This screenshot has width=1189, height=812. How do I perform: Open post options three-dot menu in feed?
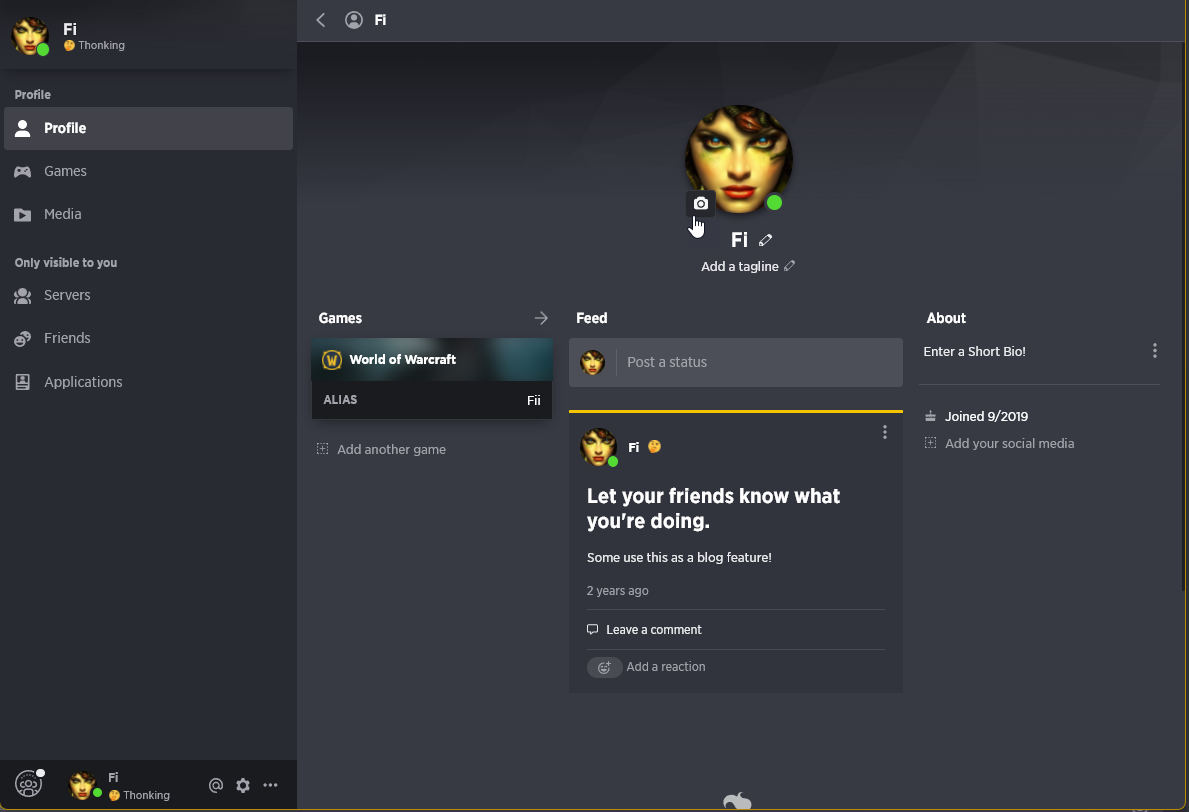884,431
